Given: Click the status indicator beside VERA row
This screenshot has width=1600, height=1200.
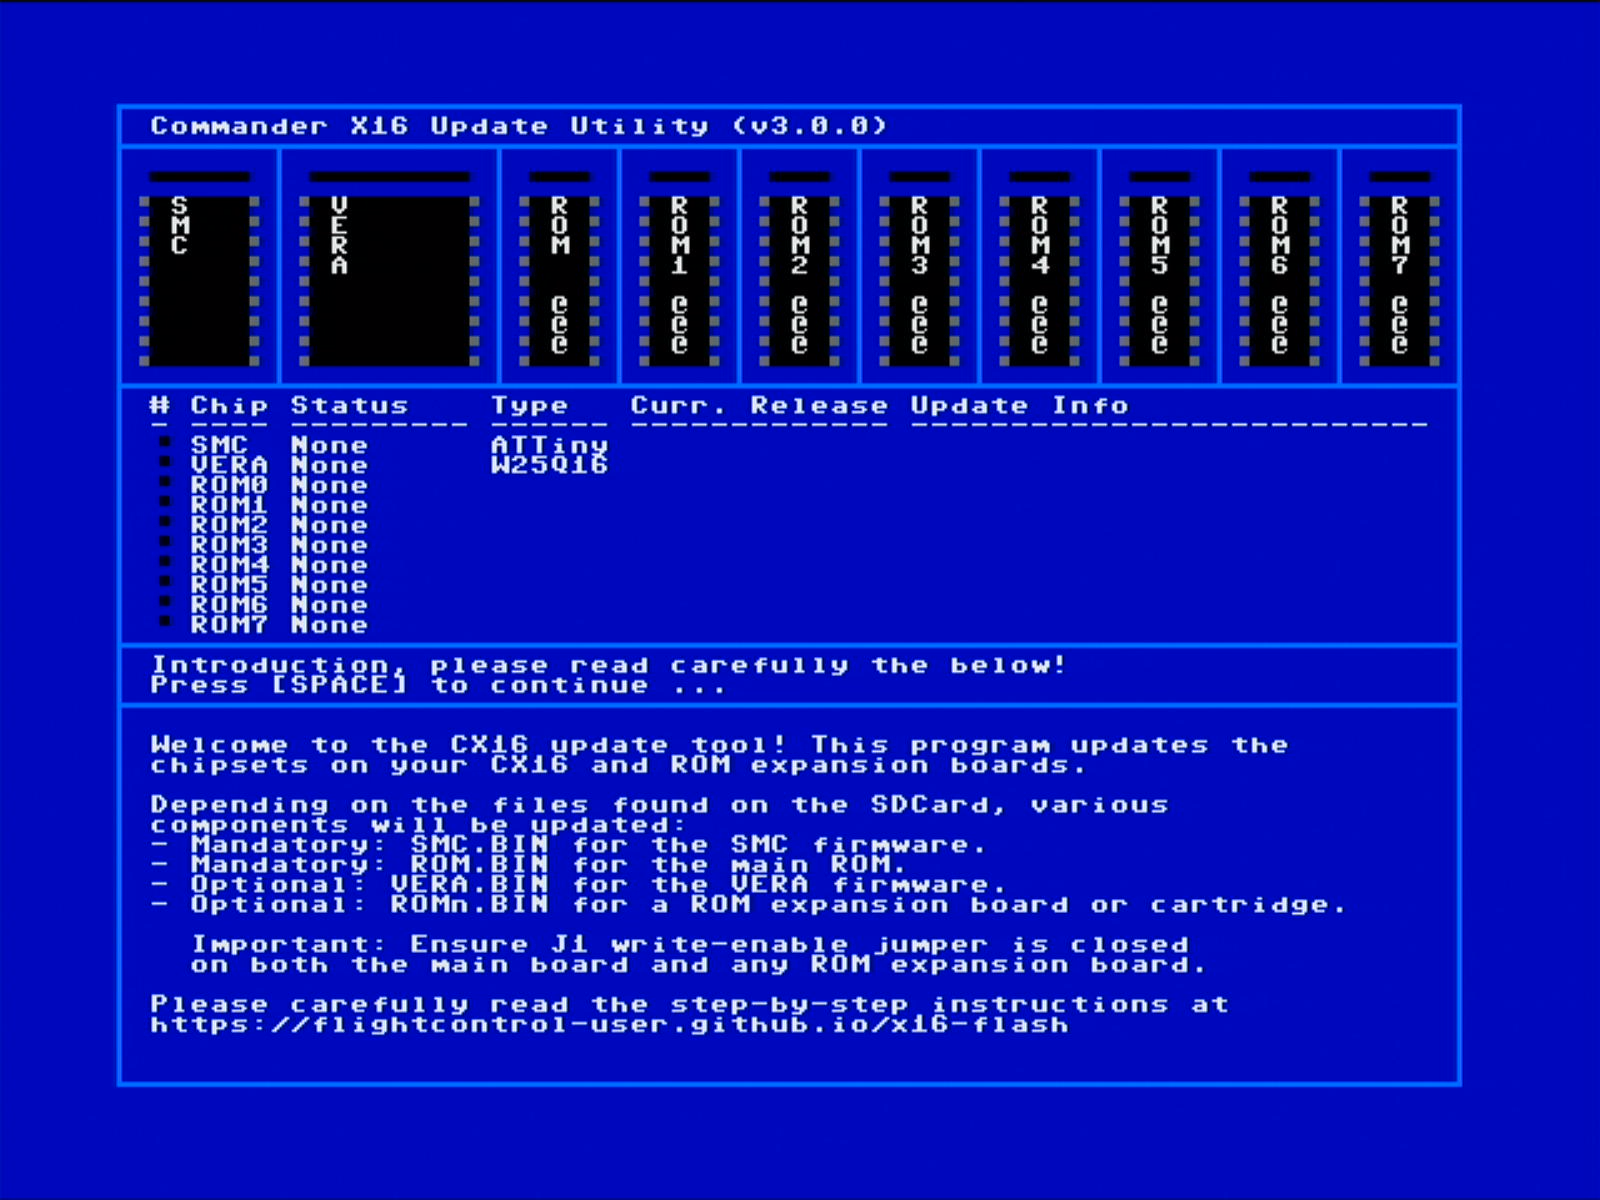Looking at the screenshot, I should coord(165,462).
